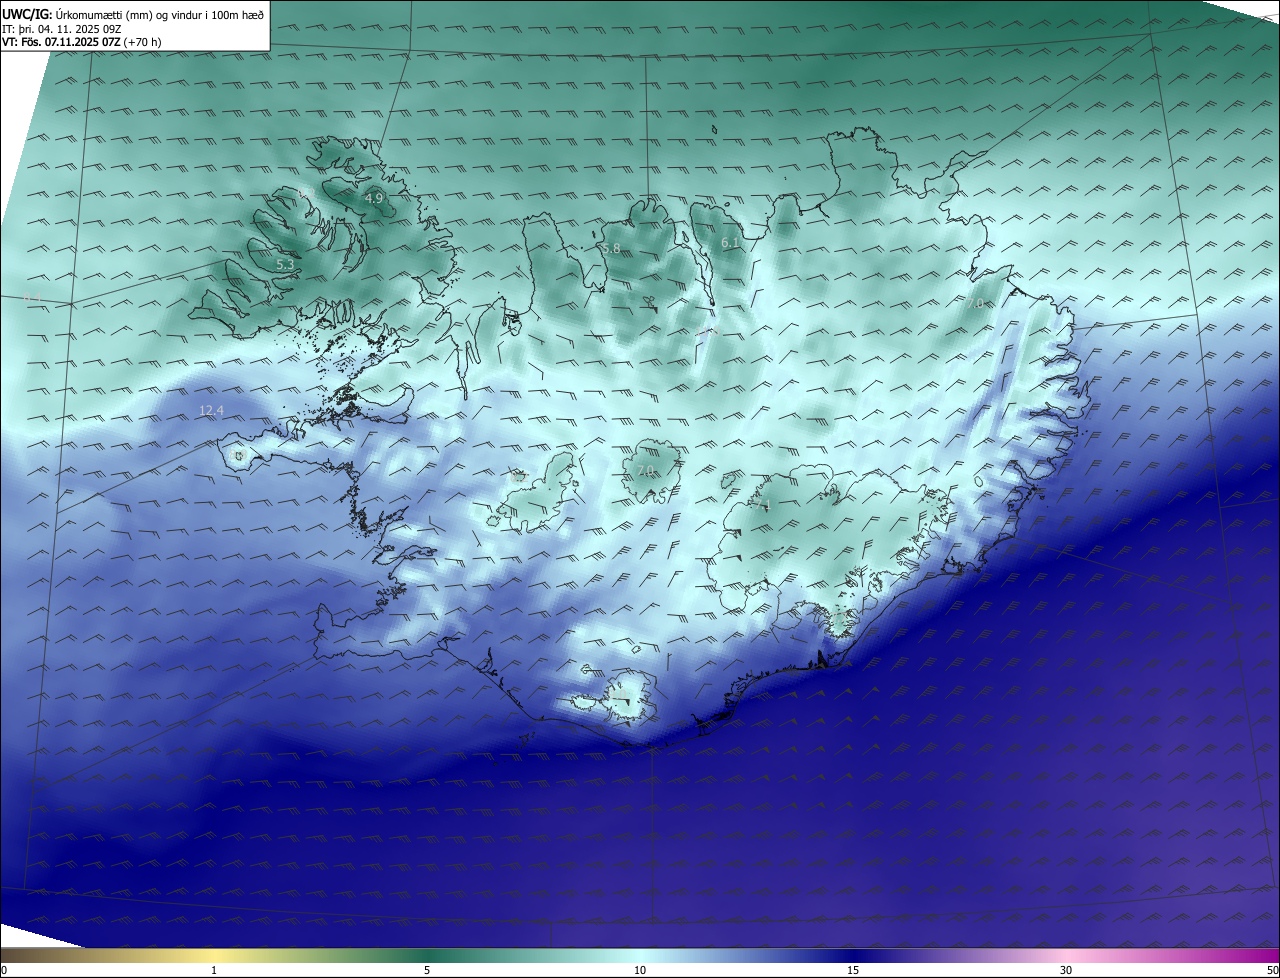This screenshot has width=1280, height=978.
Task: Click the 'VT: Fös. 07.11.2025 07Z (+70 h)' line
Action: tap(82, 42)
